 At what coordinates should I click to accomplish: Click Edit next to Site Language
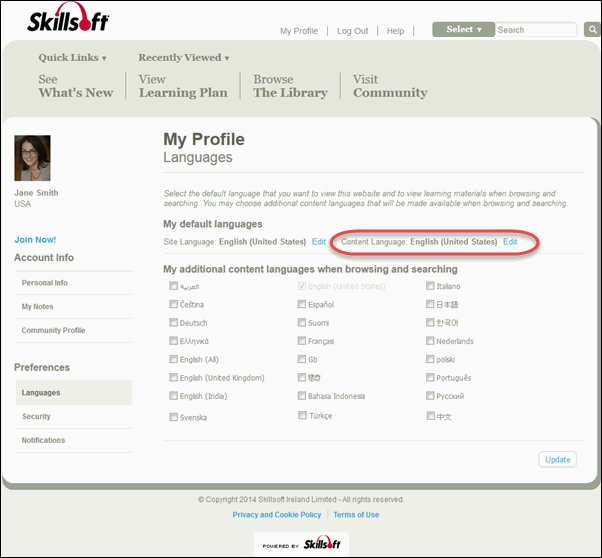pyautogui.click(x=318, y=242)
